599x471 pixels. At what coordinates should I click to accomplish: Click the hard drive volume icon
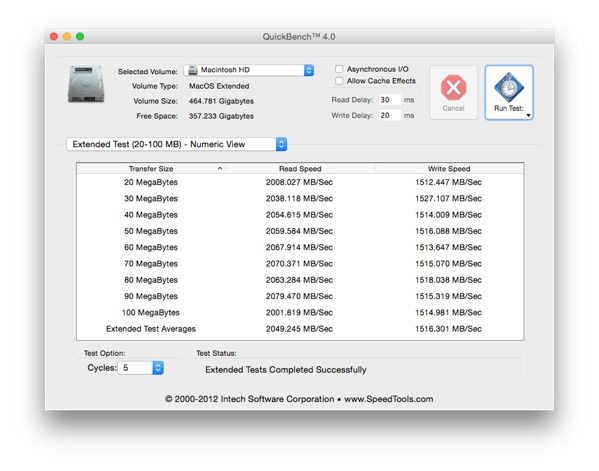tap(86, 84)
